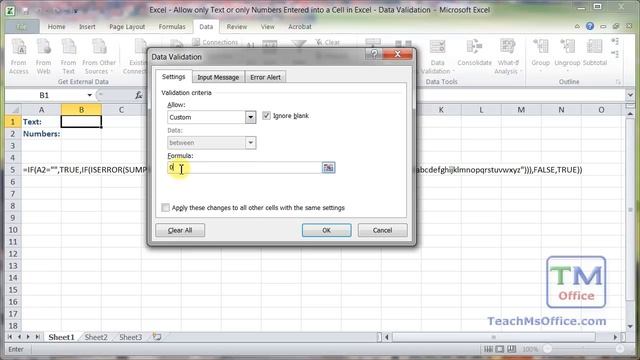Click the OK button
The height and width of the screenshot is (360, 640).
pos(326,230)
